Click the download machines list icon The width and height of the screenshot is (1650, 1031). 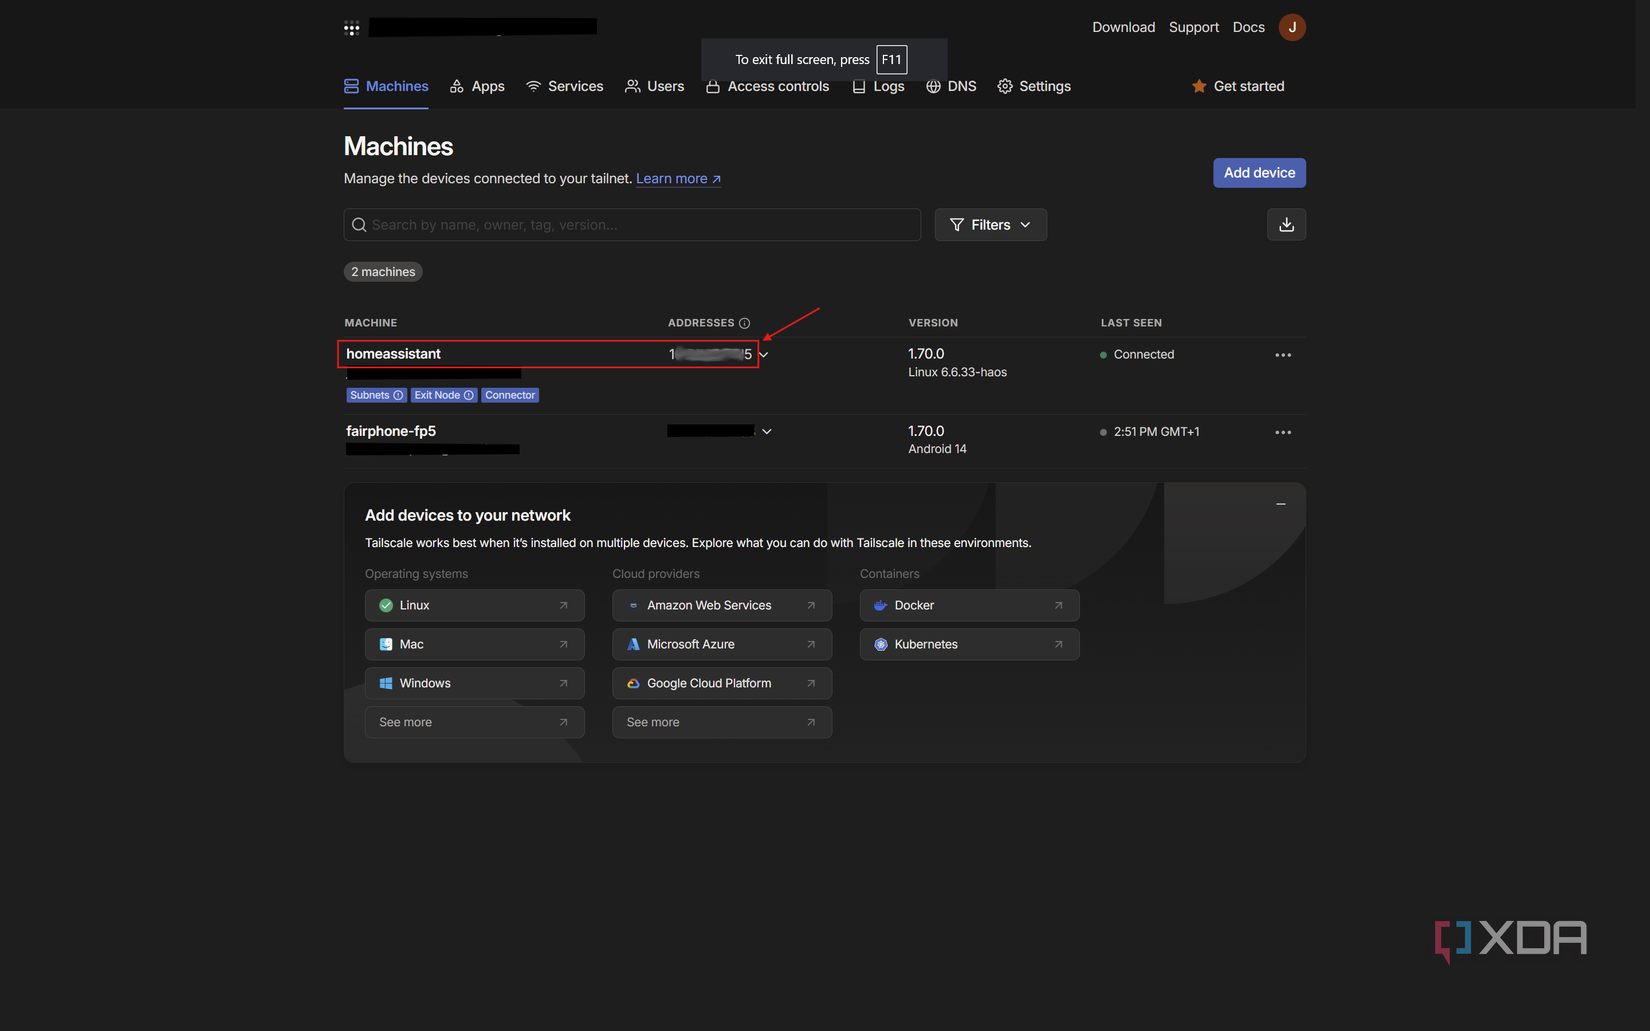[1286, 225]
